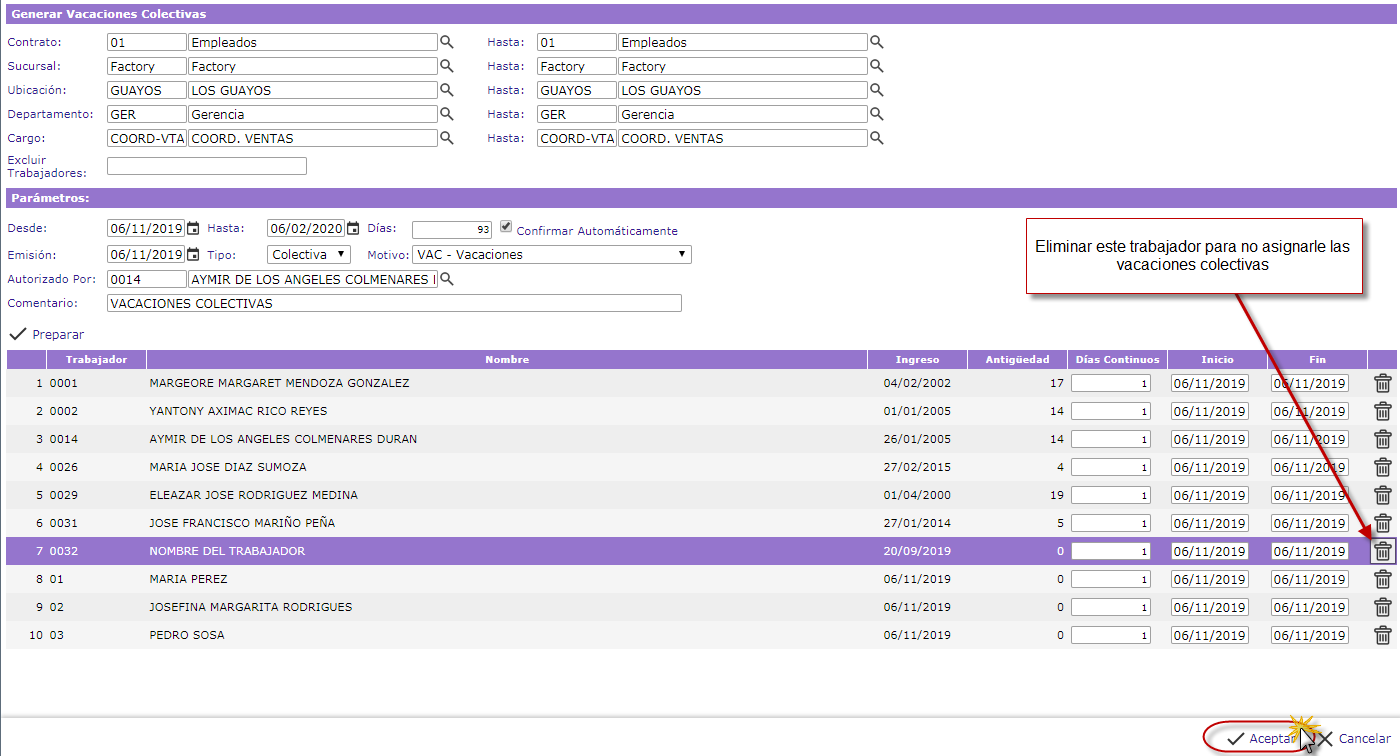The height and width of the screenshot is (756, 1400).
Task: Click magnifier next to Ubicación LOS GUAYOS
Action: coord(447,90)
